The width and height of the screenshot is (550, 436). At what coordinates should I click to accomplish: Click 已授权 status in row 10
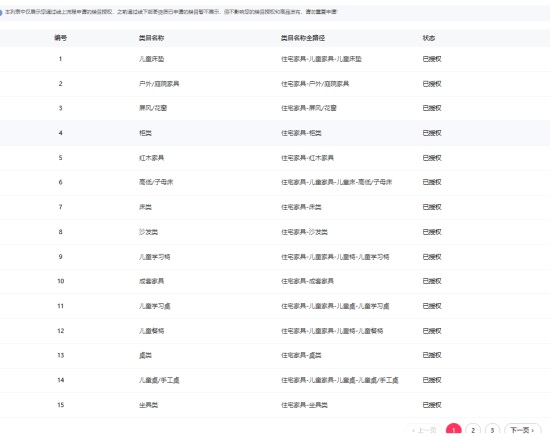pyautogui.click(x=432, y=281)
